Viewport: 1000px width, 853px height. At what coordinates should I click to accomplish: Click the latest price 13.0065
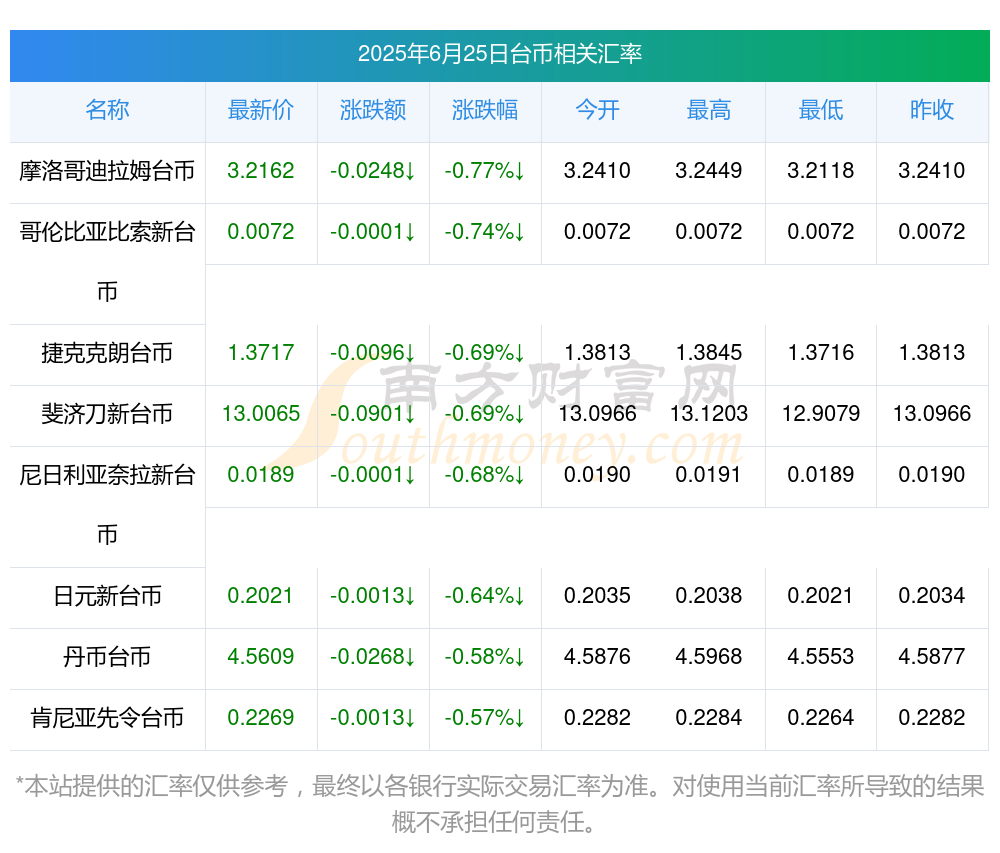click(261, 414)
